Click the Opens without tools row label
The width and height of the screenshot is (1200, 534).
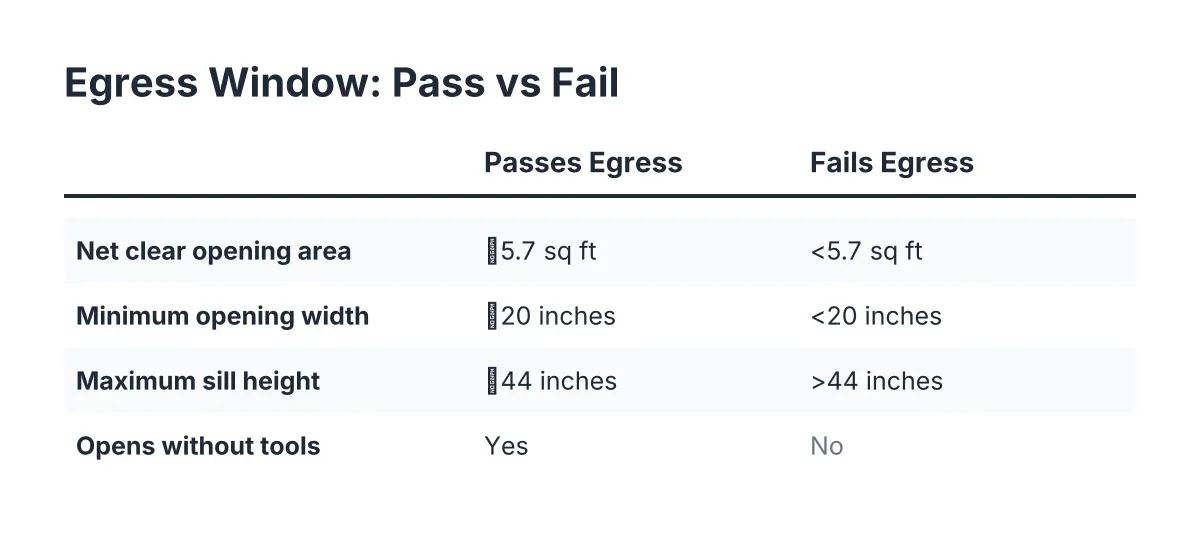pyautogui.click(x=198, y=446)
